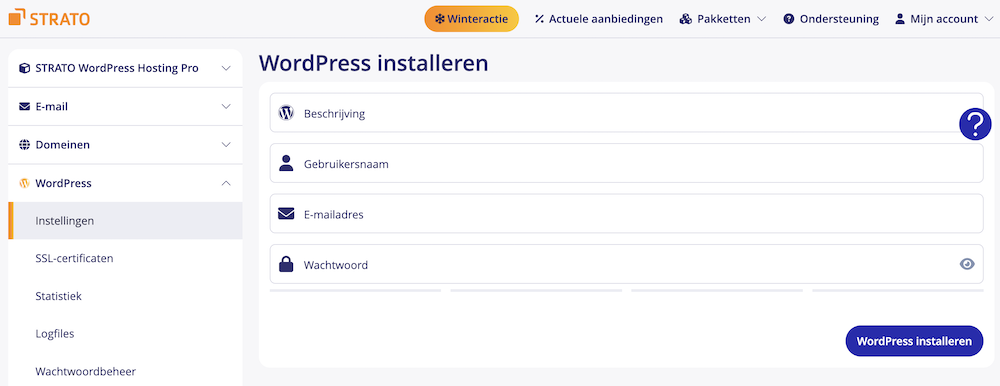Collapse the WordPress section chevron

pyautogui.click(x=226, y=183)
